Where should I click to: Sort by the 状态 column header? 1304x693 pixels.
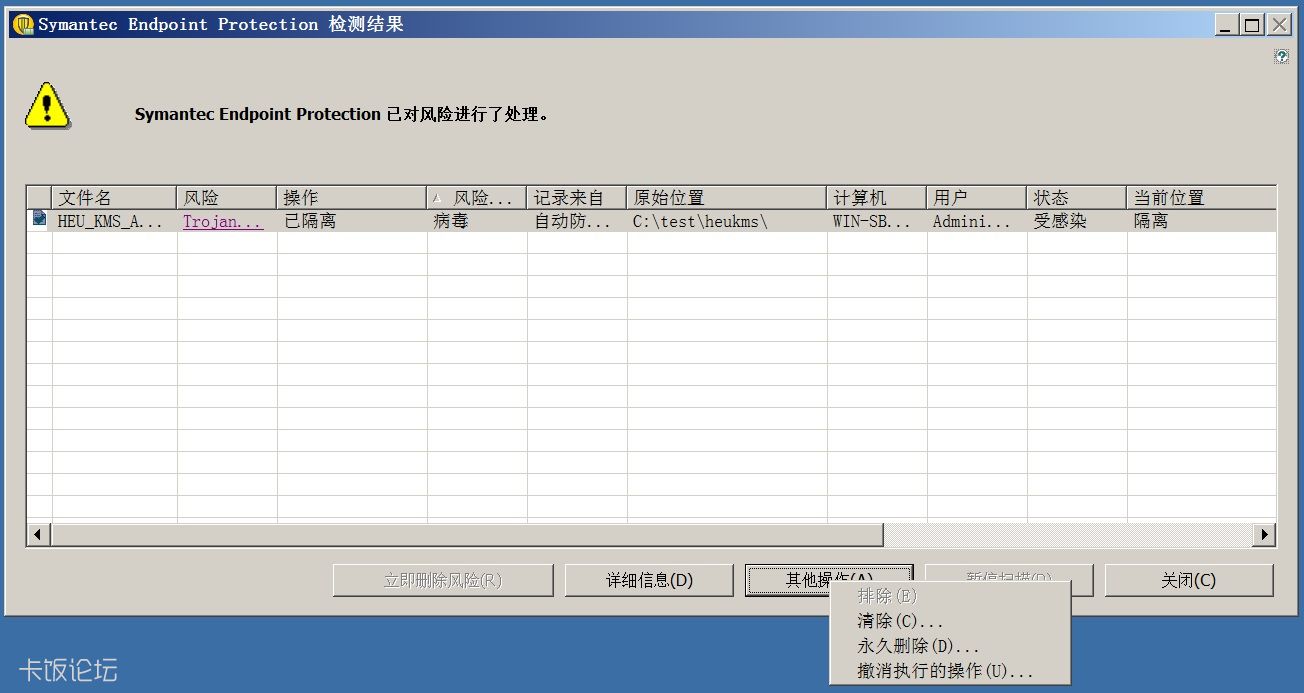[x=1076, y=197]
